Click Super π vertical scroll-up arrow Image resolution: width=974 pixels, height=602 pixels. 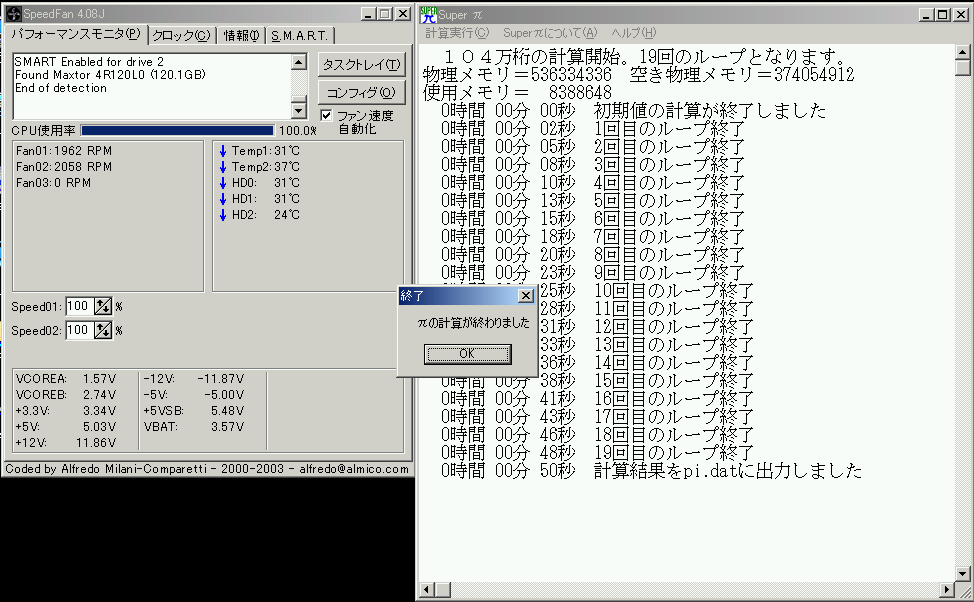click(963, 52)
